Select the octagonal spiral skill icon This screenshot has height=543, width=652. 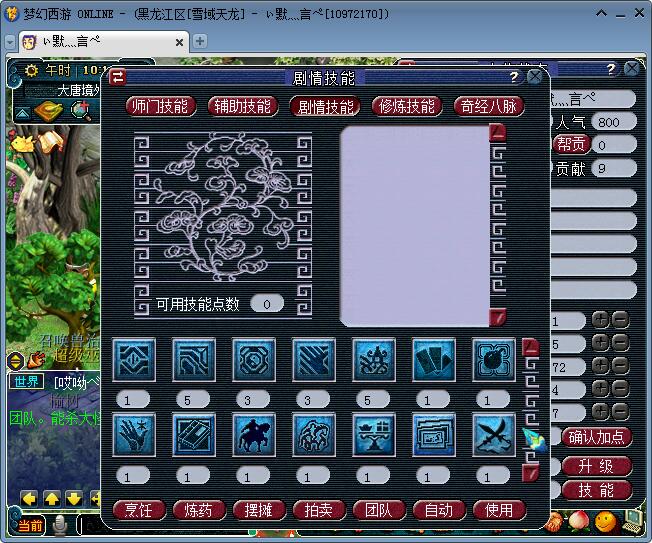pos(254,360)
